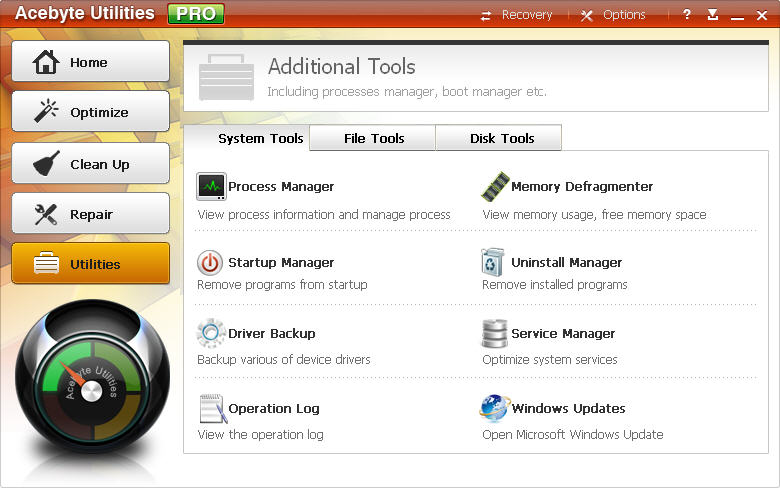Click 'Including processes manager, boot manager etc.'
Image resolution: width=780 pixels, height=488 pixels.
(x=407, y=92)
